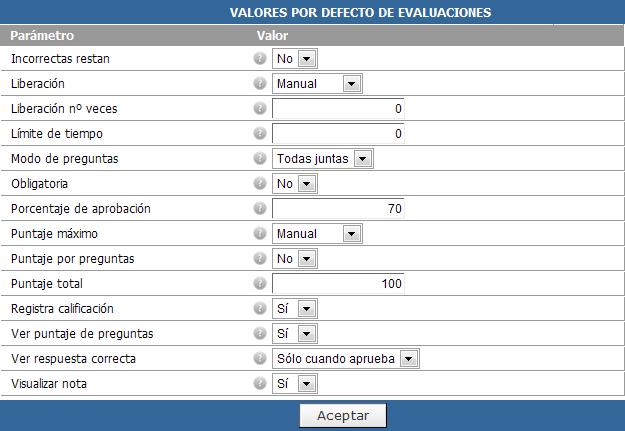Viewport: 625px width, 431px height.
Task: Open help for Visualizar nota
Action: tap(259, 384)
